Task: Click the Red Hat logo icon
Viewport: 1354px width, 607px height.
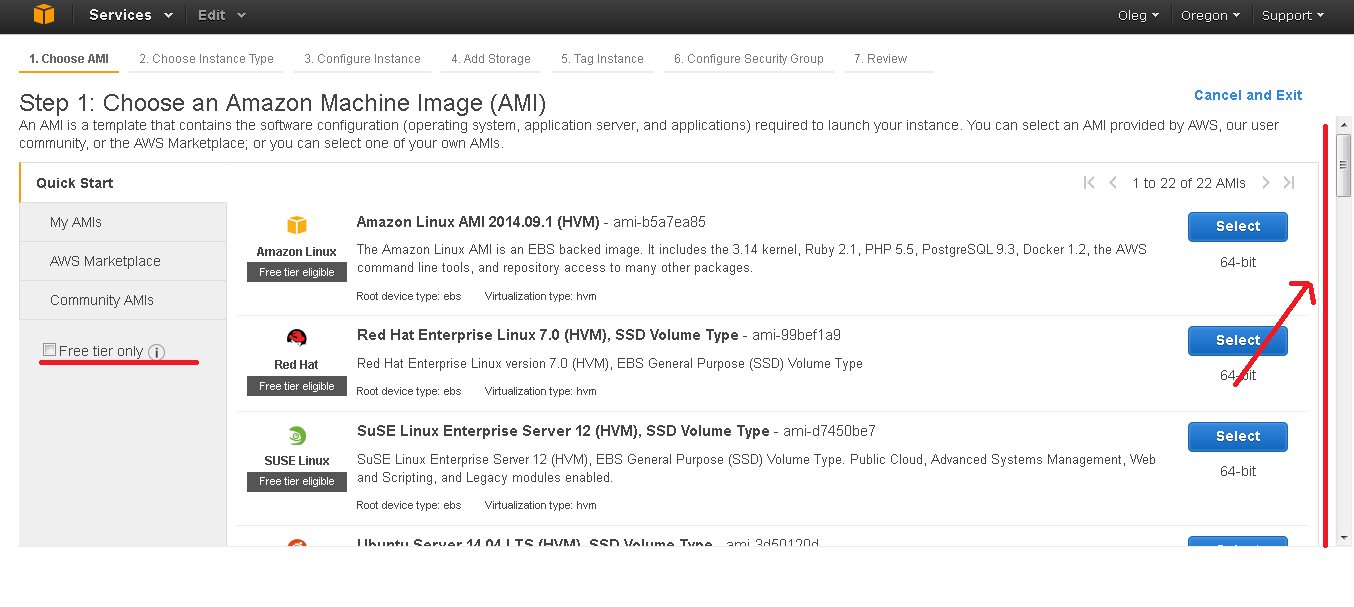Action: point(297,338)
